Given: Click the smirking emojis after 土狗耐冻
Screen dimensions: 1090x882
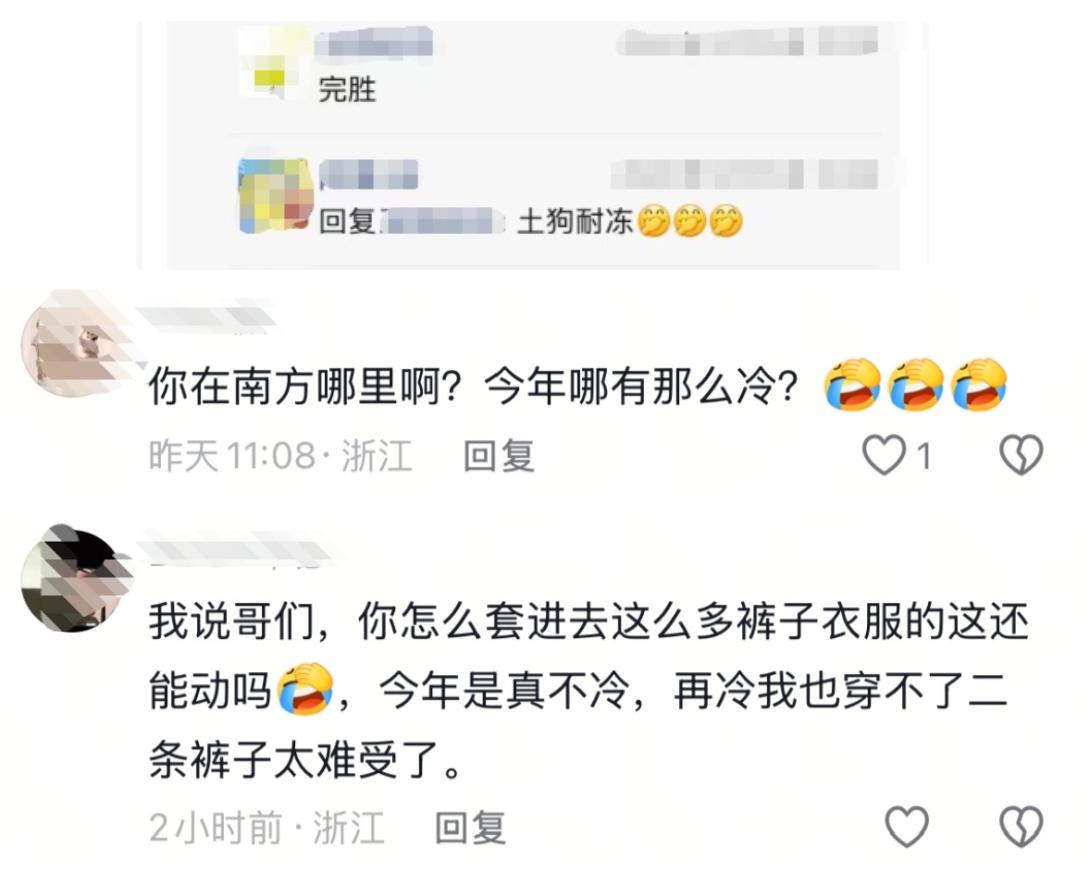Looking at the screenshot, I should [690, 222].
